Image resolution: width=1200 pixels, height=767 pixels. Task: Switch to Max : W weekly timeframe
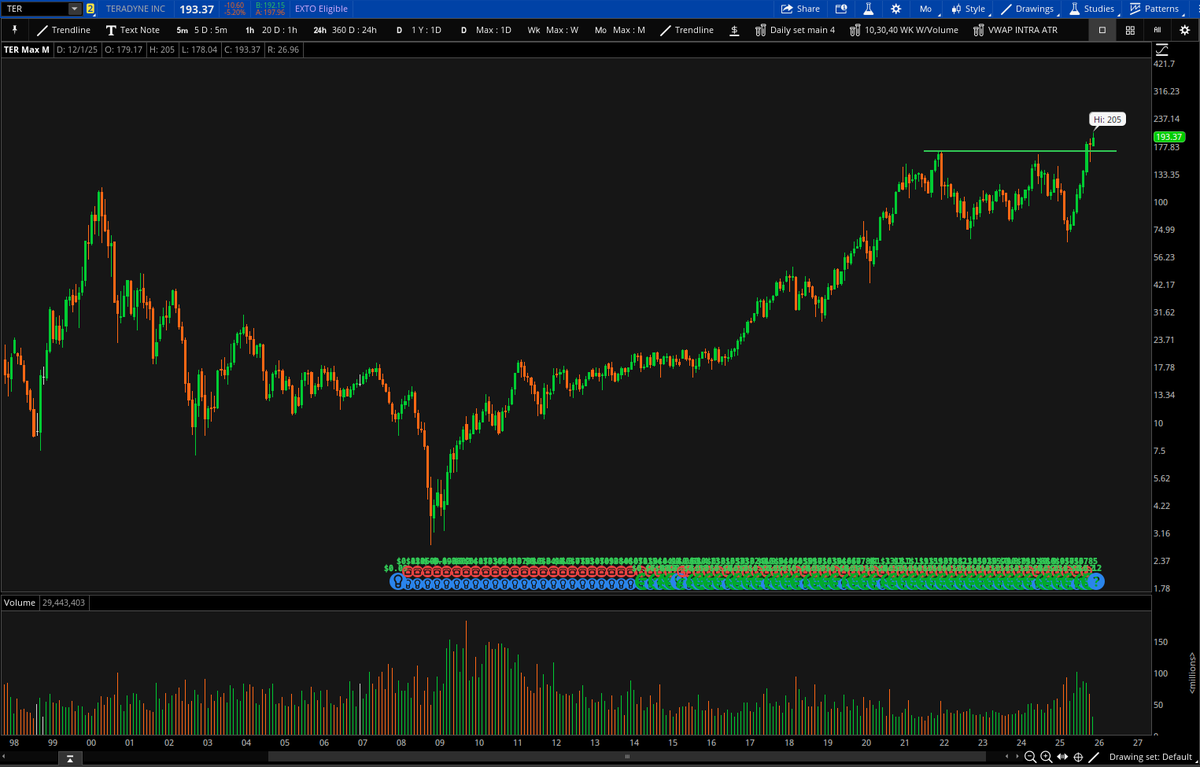553,30
